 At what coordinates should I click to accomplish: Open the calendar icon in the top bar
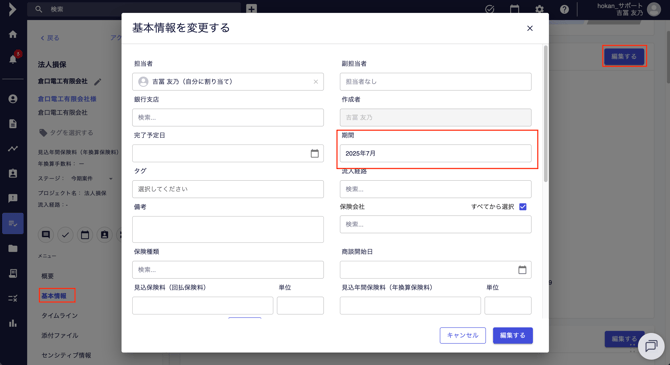point(514,9)
